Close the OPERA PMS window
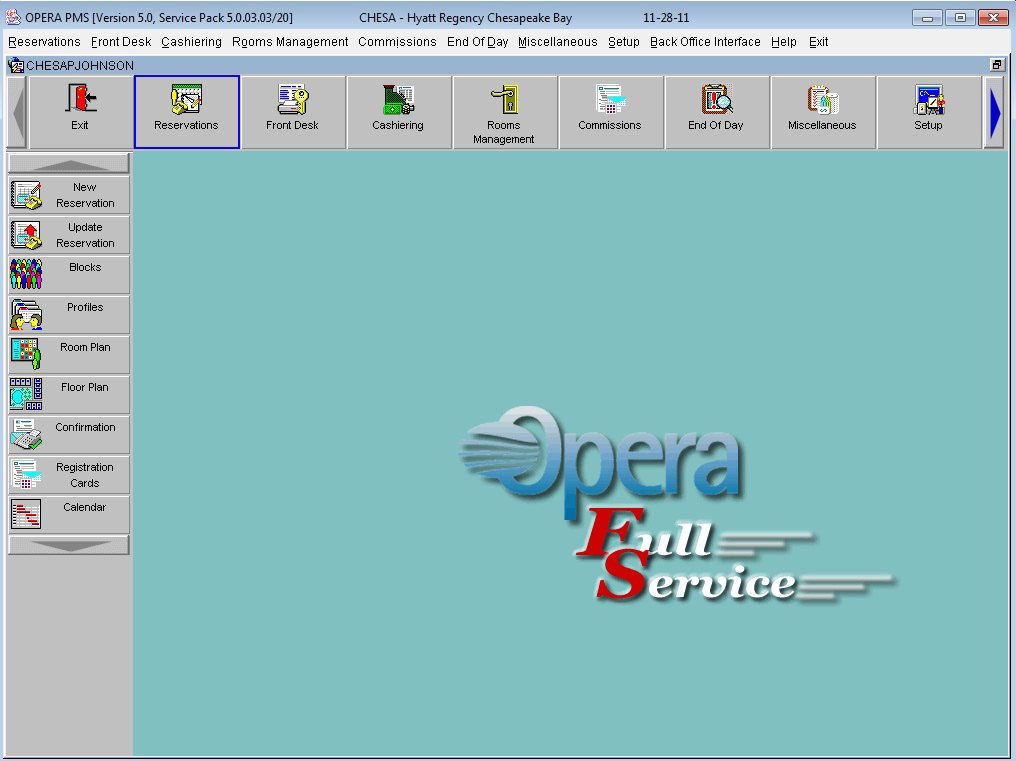Screen dimensions: 1016x761 tap(993, 18)
